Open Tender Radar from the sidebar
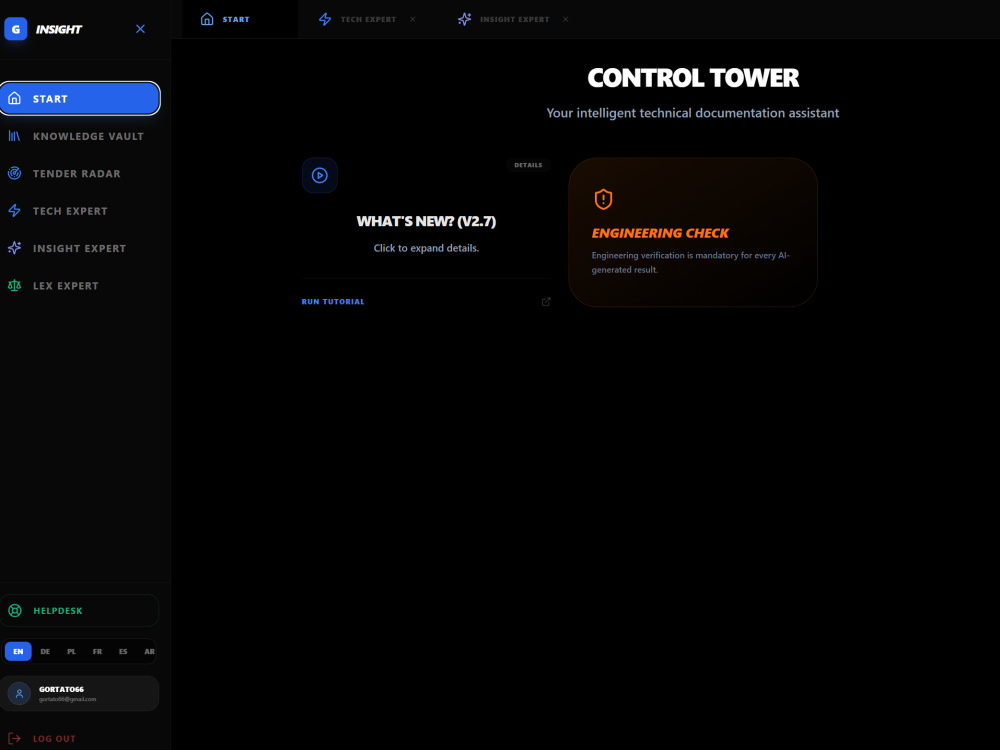1000x750 pixels. pyautogui.click(x=80, y=173)
